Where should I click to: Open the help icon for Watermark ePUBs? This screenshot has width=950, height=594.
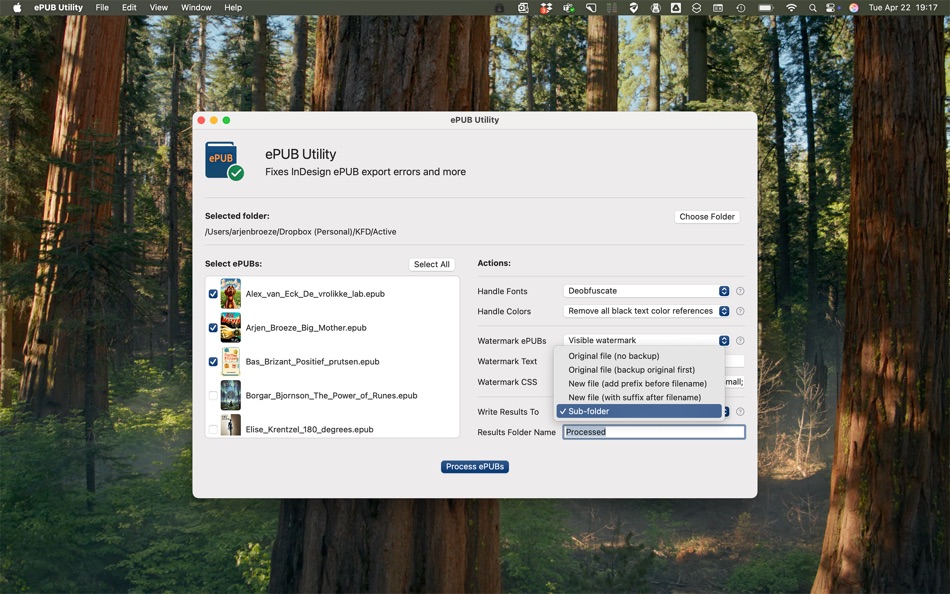(740, 341)
